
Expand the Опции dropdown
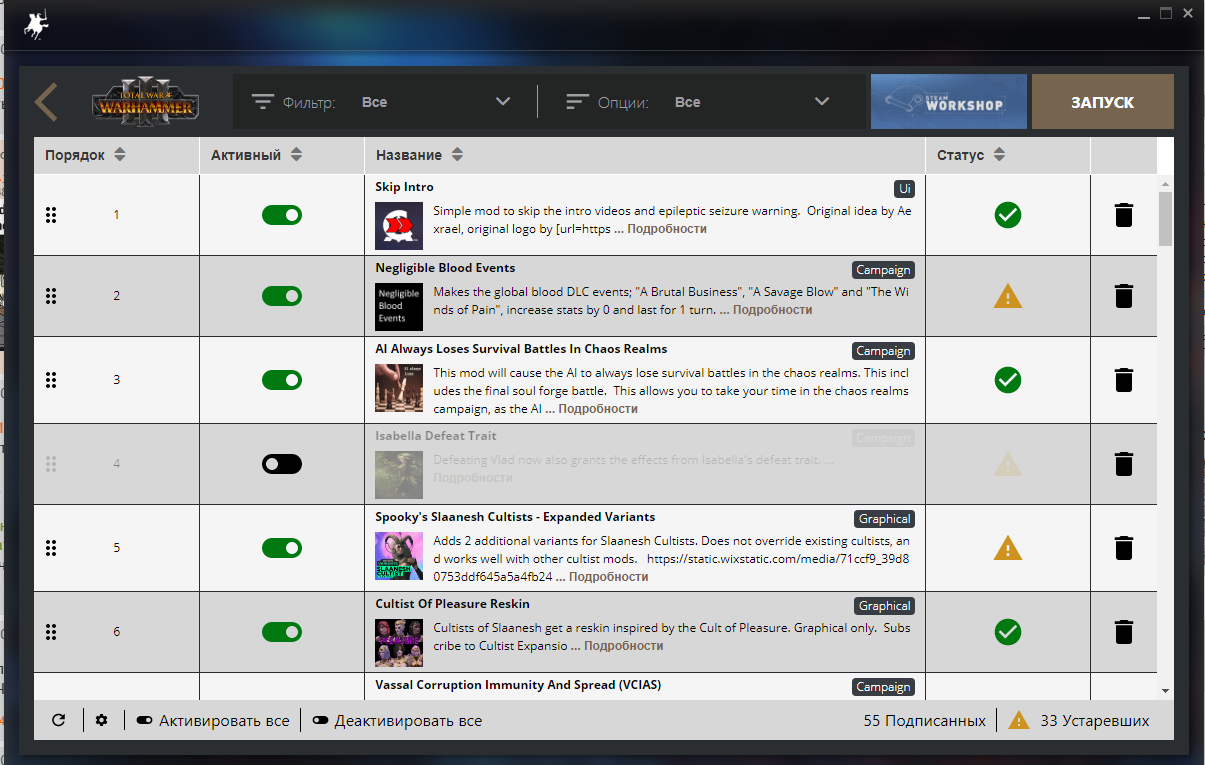click(x=699, y=102)
